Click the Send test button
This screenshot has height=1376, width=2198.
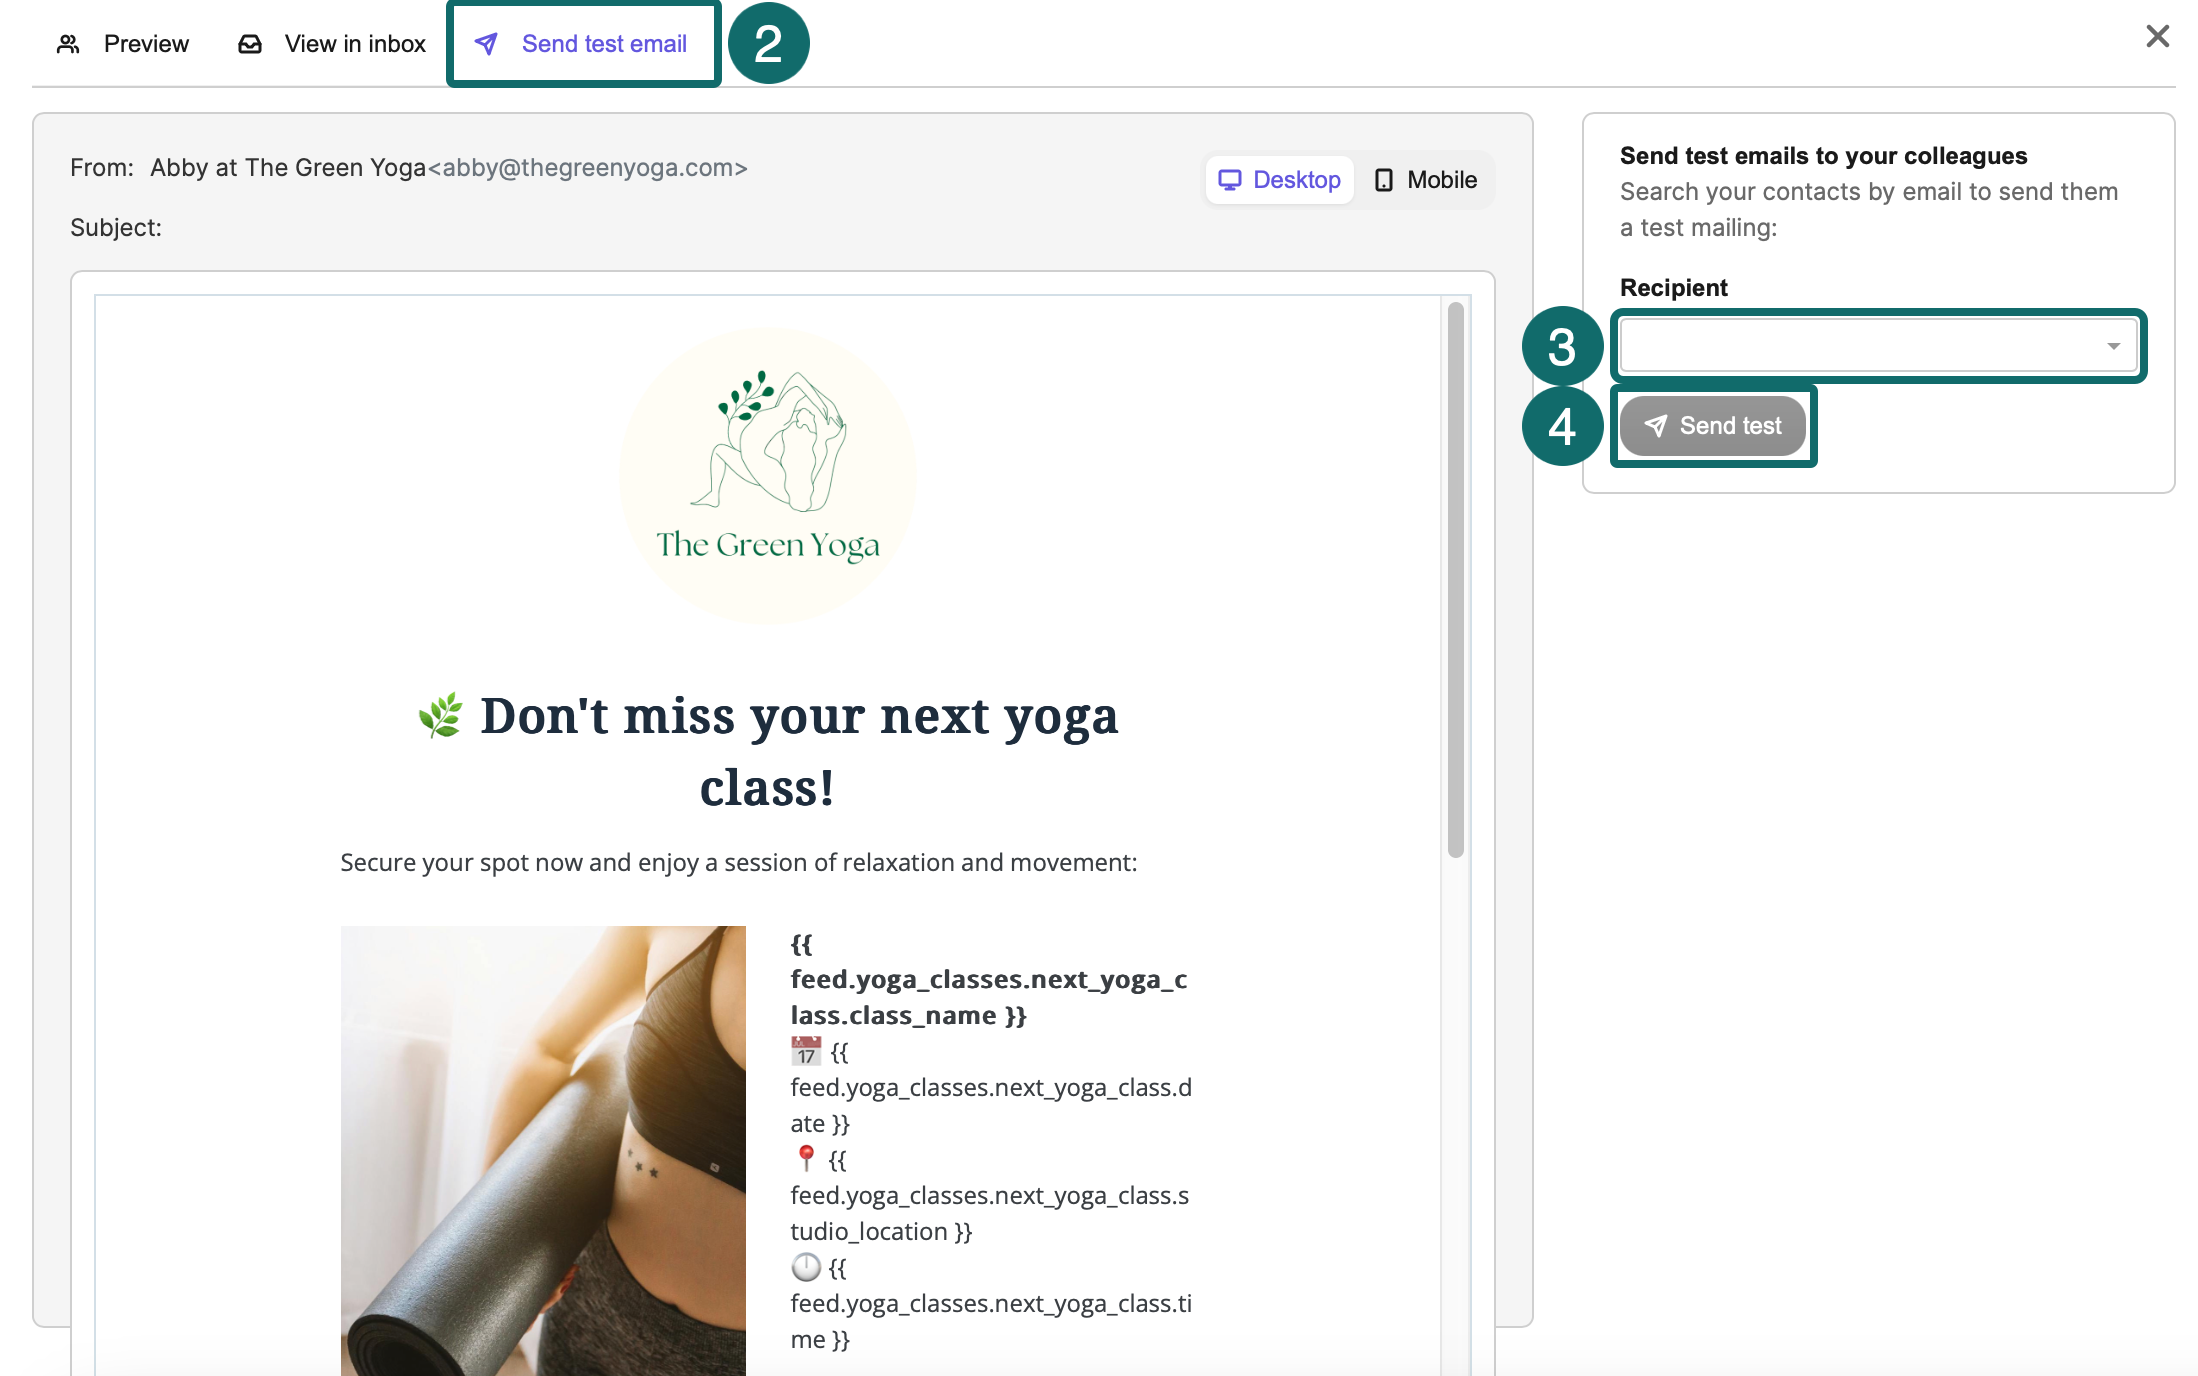1712,426
